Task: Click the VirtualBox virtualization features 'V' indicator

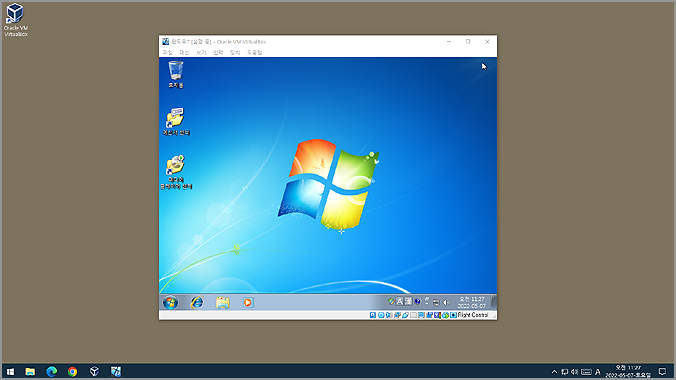Action: coord(438,315)
